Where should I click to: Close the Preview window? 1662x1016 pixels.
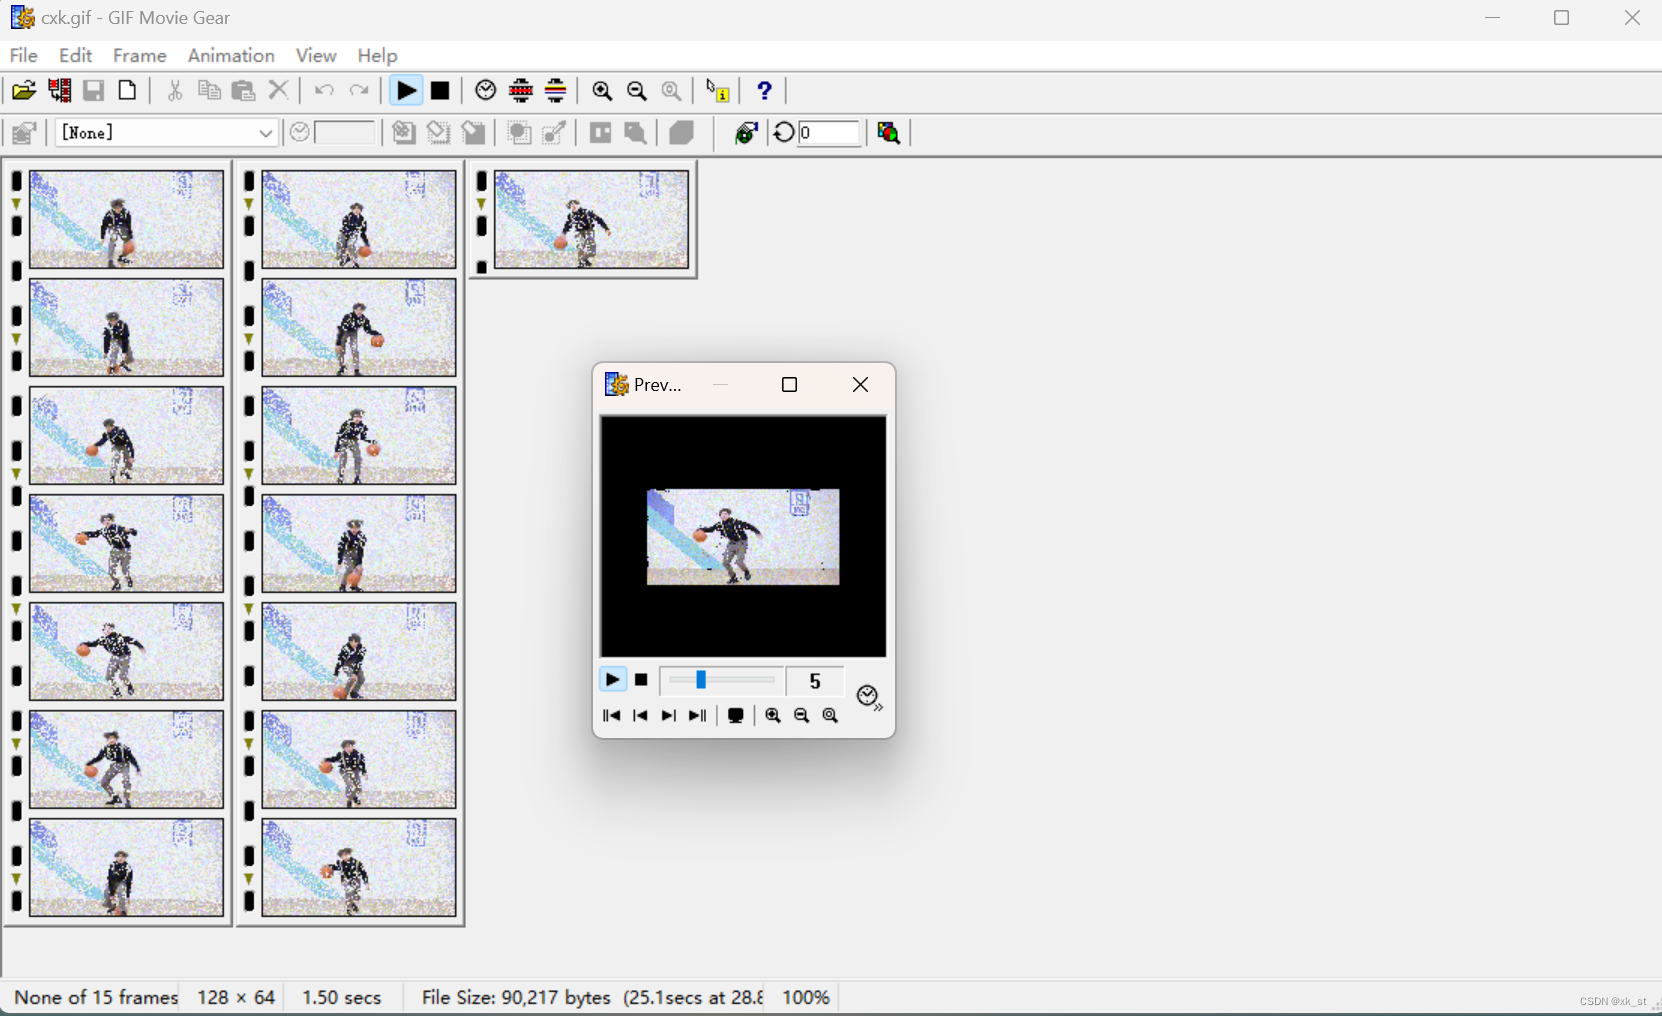860,385
